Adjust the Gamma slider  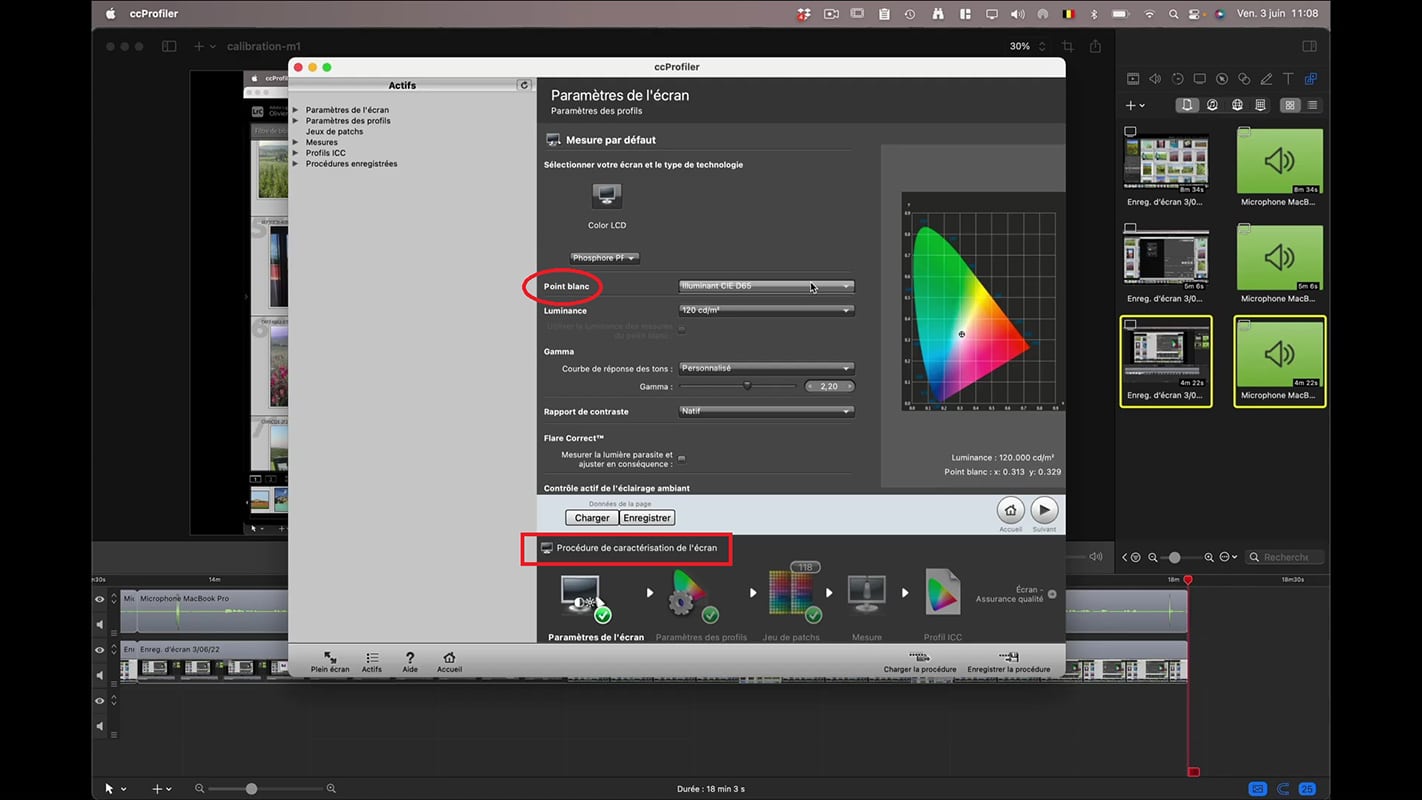[x=746, y=386]
